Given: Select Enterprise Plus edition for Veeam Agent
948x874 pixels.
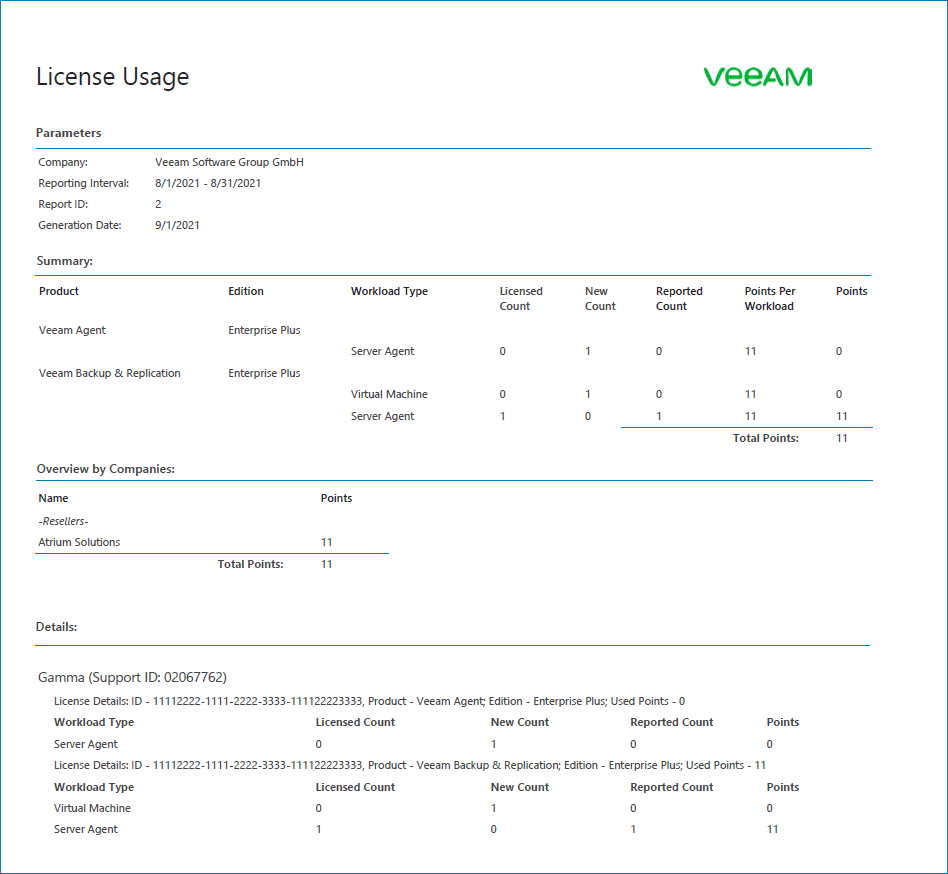Looking at the screenshot, I should 264,330.
